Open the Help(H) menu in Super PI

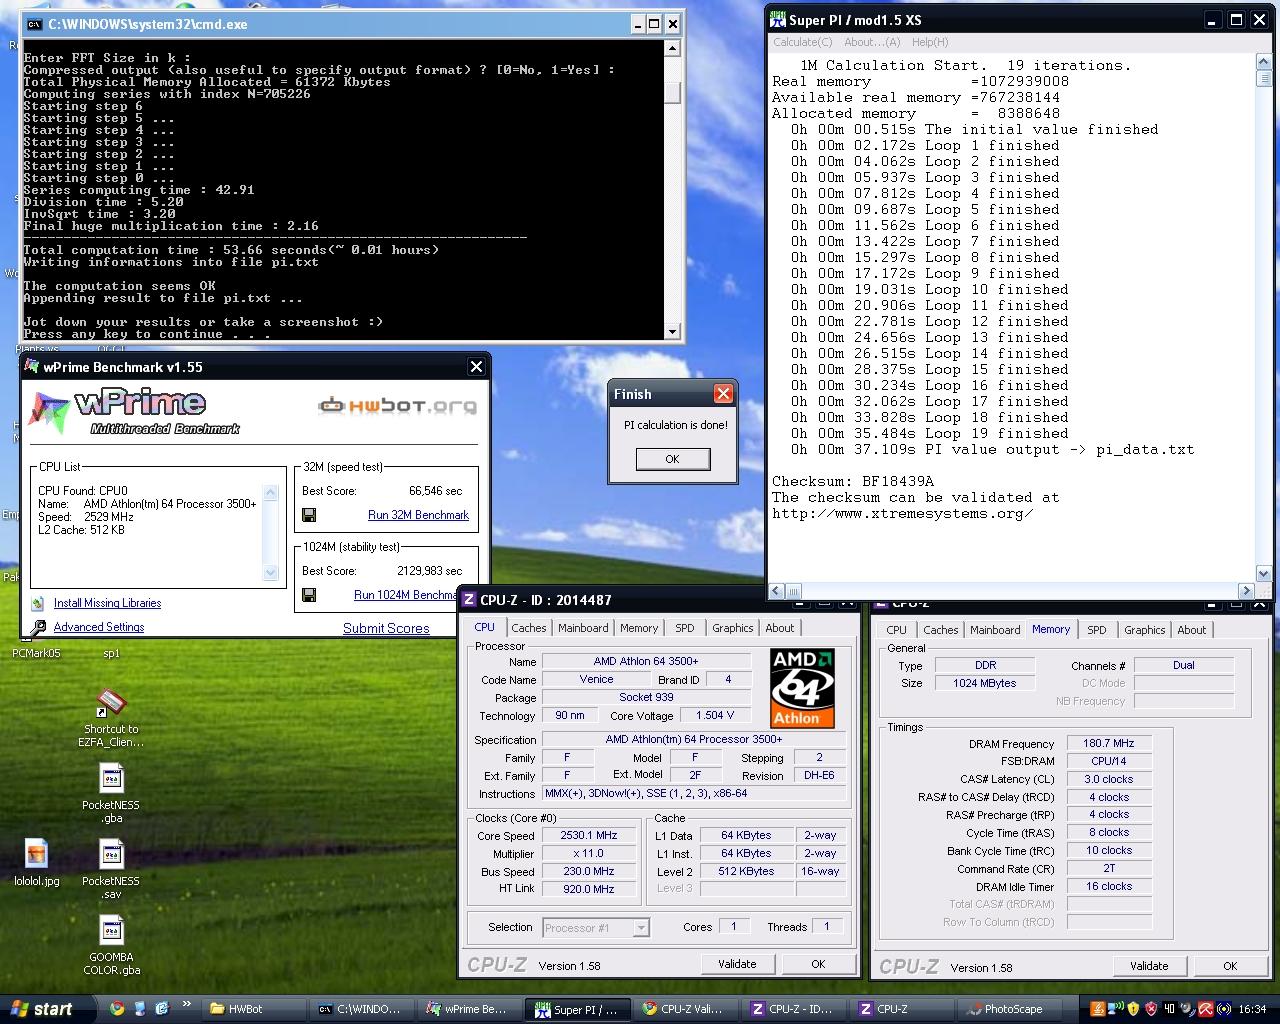pos(929,42)
